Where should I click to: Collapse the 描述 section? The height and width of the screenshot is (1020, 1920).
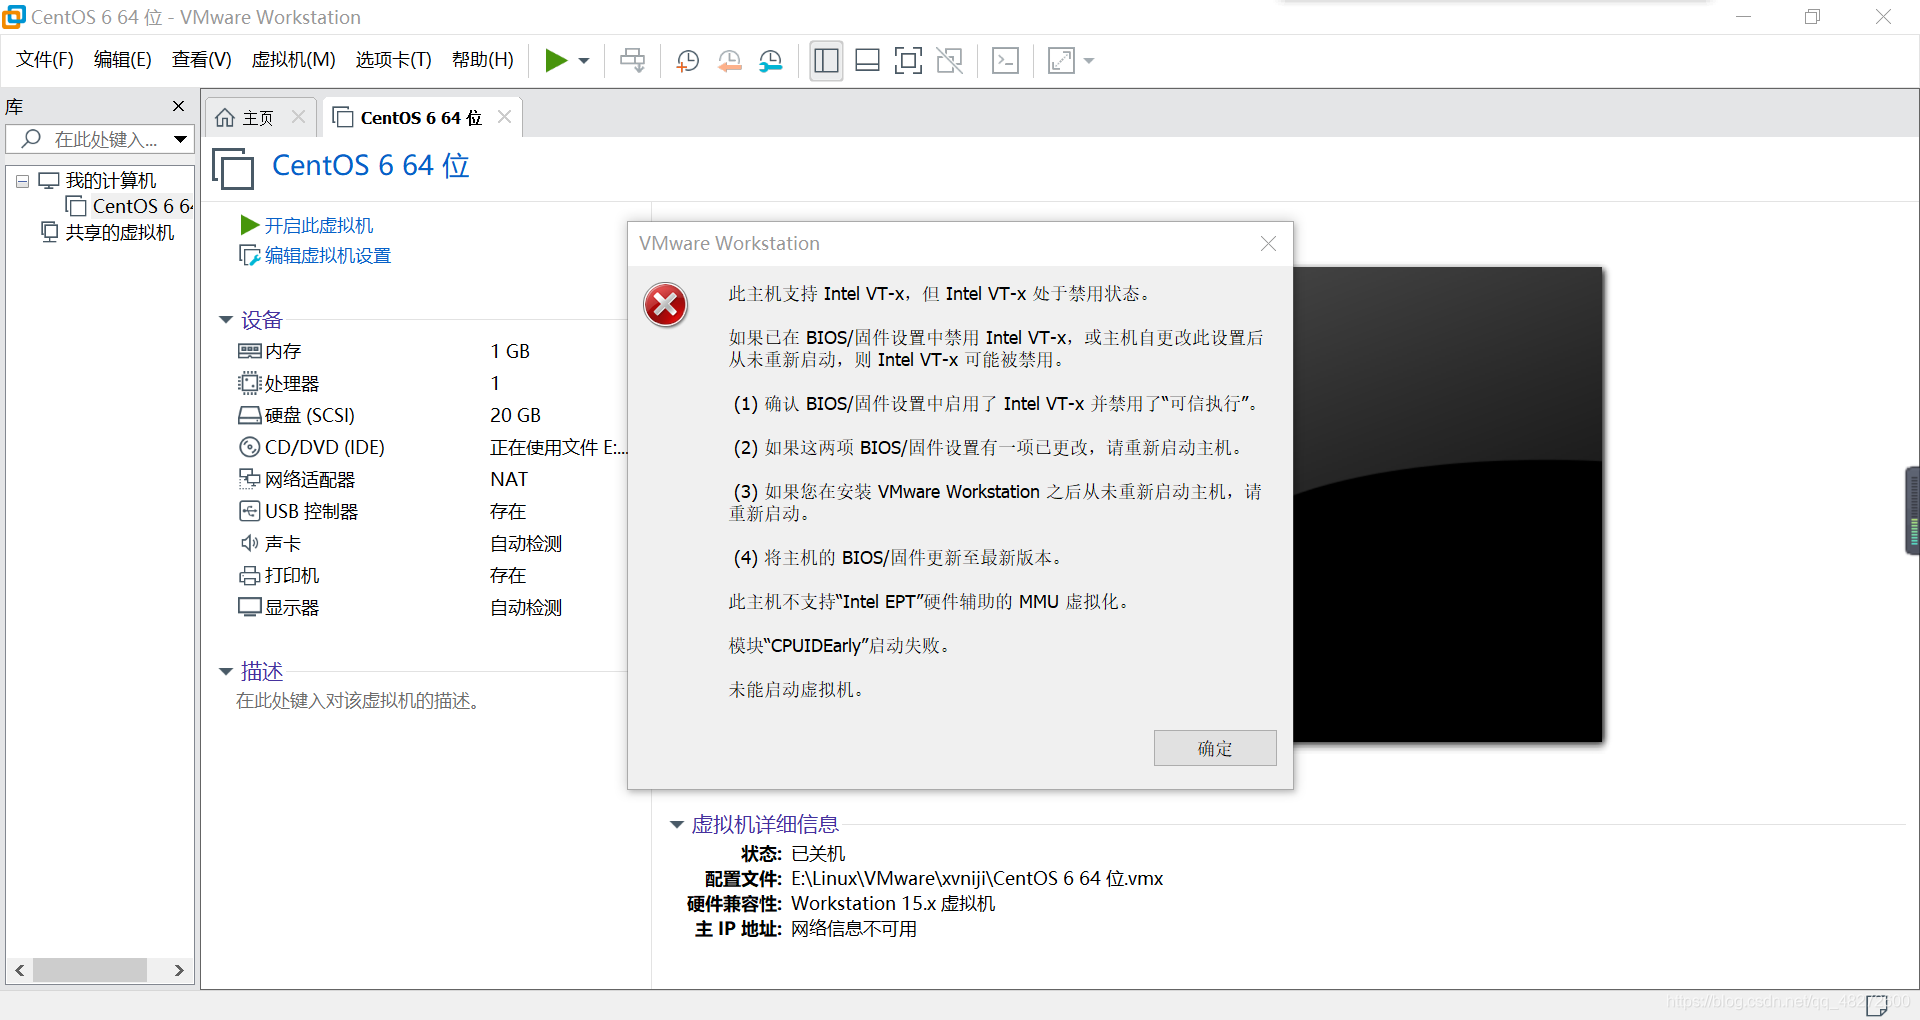coord(226,671)
